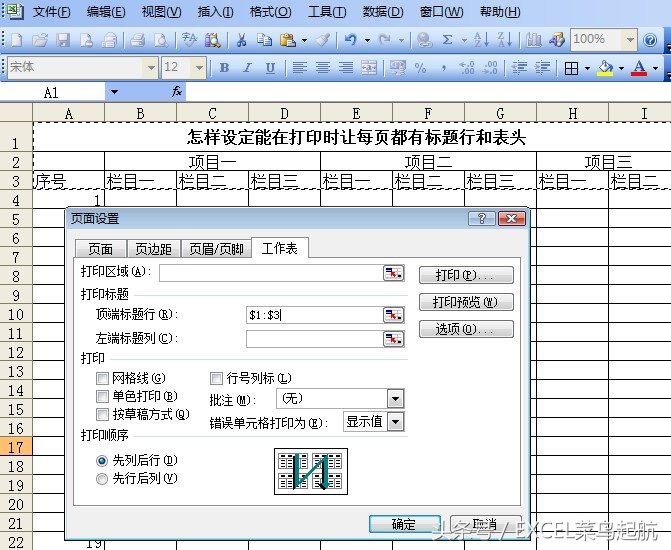Expand the Borders options arrow
This screenshot has height=550, width=671.
pyautogui.click(x=587, y=68)
